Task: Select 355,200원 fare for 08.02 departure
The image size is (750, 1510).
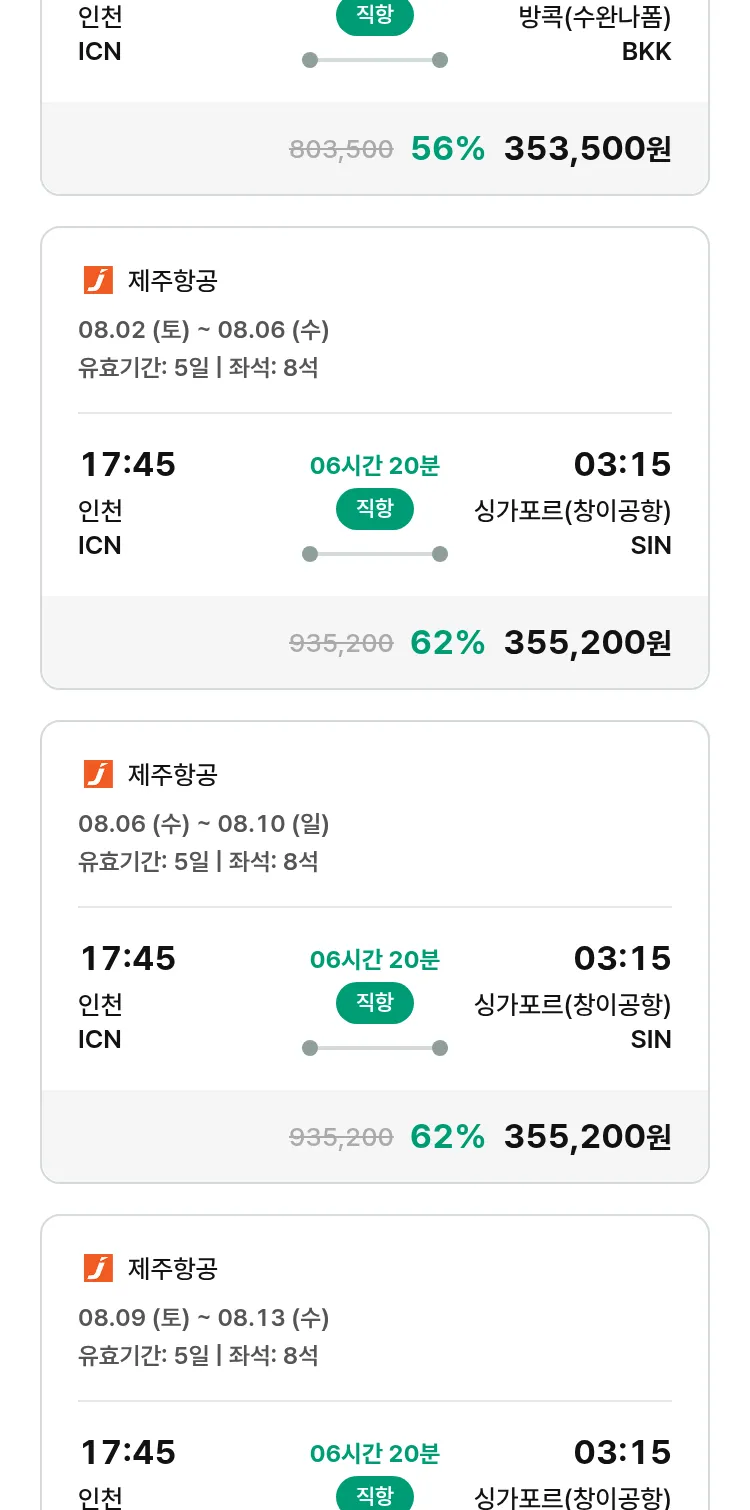Action: pos(587,642)
